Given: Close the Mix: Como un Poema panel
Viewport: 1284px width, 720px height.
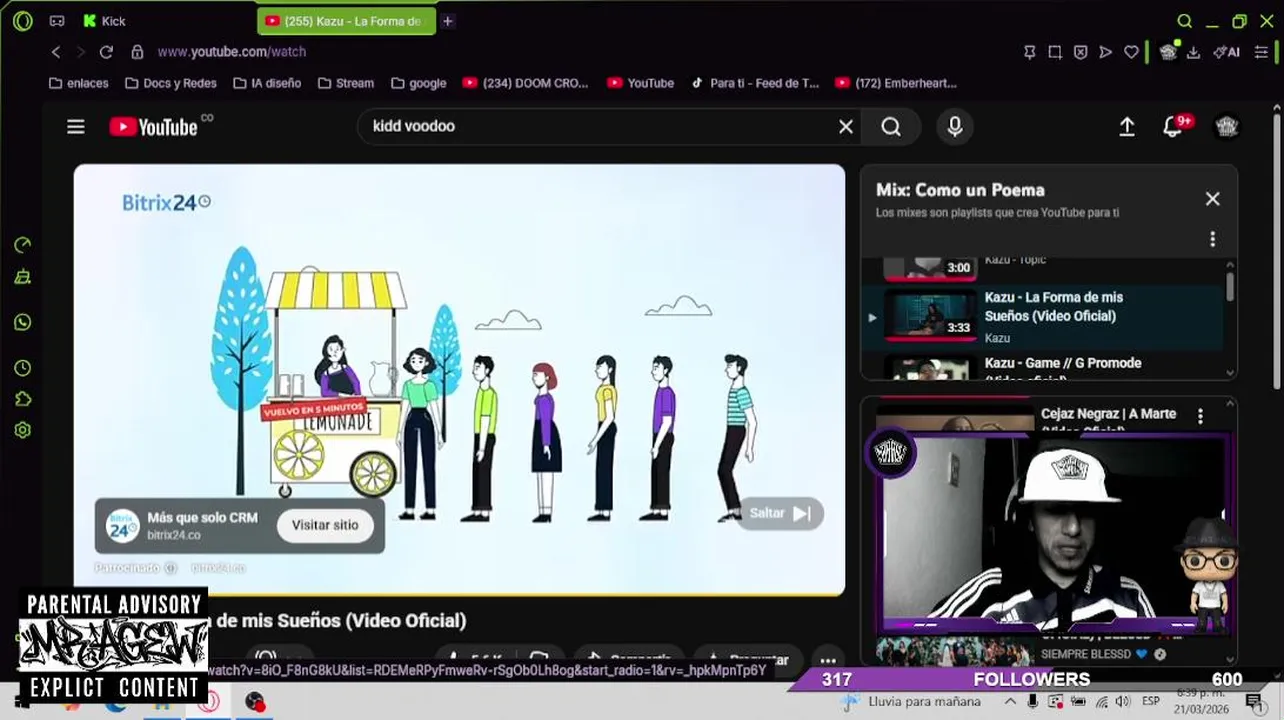Looking at the screenshot, I should coord(1213,199).
